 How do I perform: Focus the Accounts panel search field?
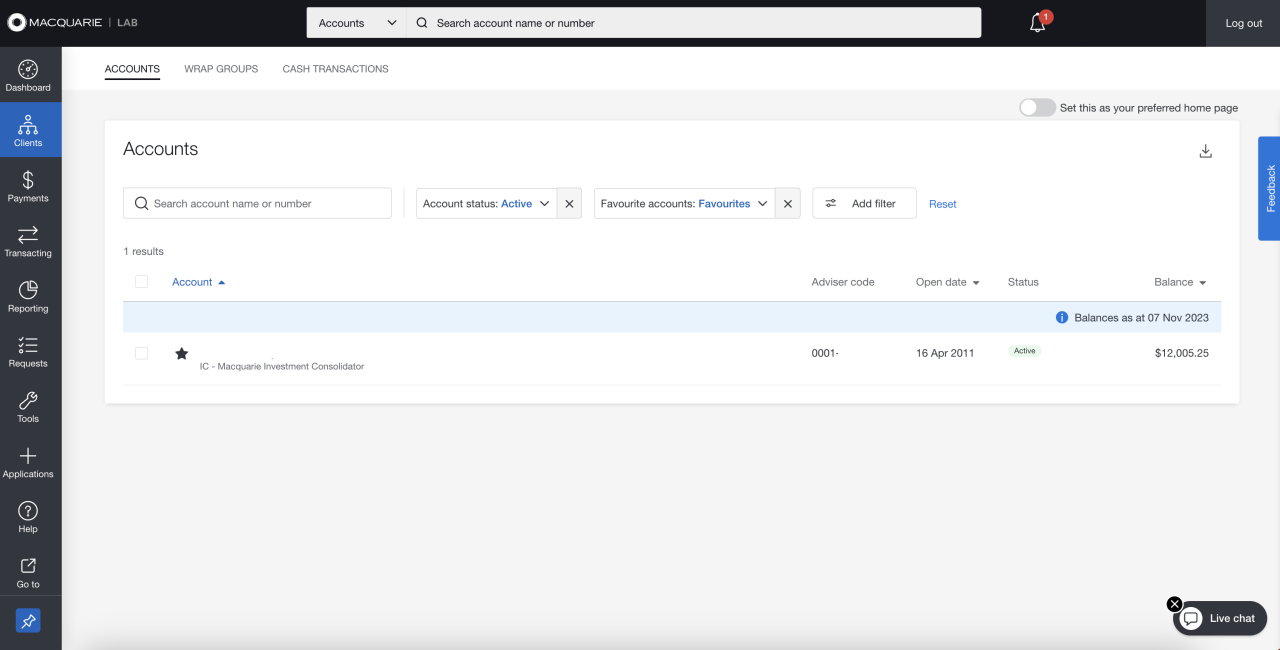[x=257, y=203]
